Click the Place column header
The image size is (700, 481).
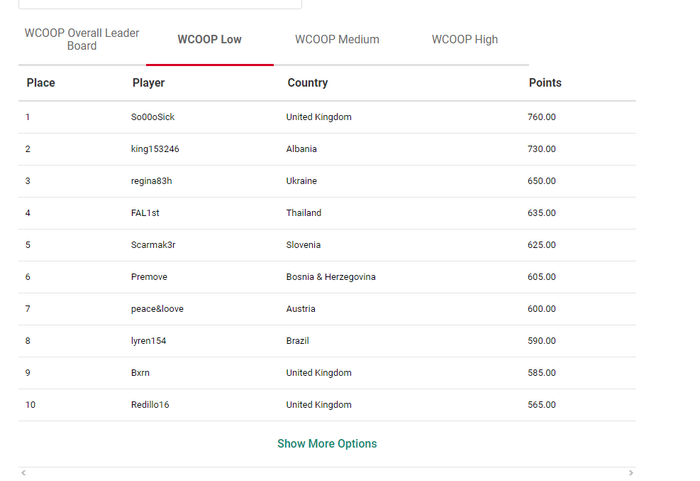click(x=41, y=83)
